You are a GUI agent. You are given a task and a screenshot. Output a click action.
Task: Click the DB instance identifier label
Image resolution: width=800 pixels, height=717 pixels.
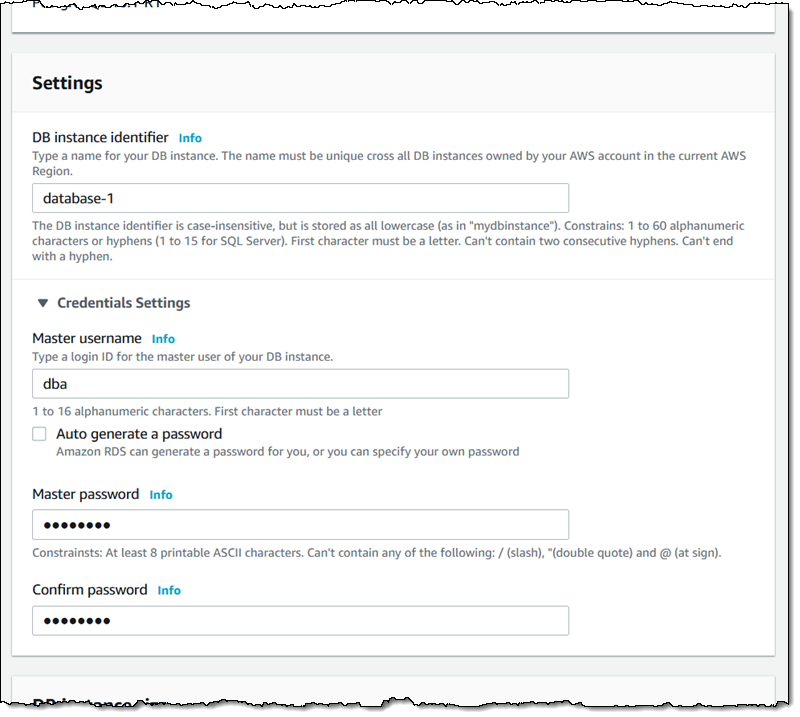(x=100, y=138)
